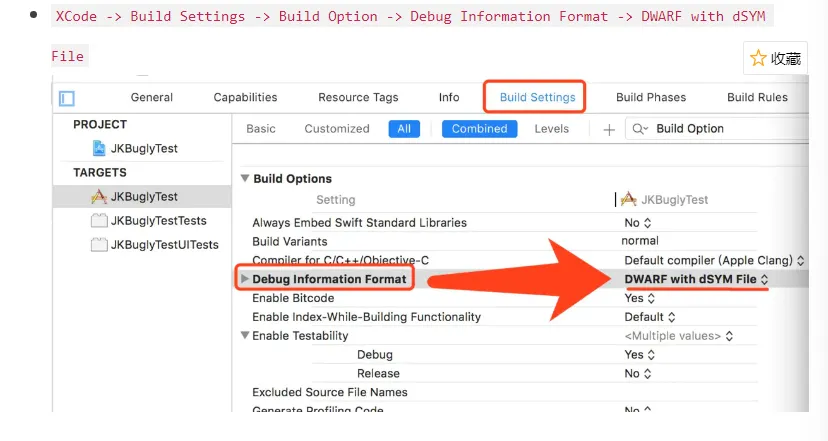Select the JKBuglyTest project item

click(x=144, y=148)
